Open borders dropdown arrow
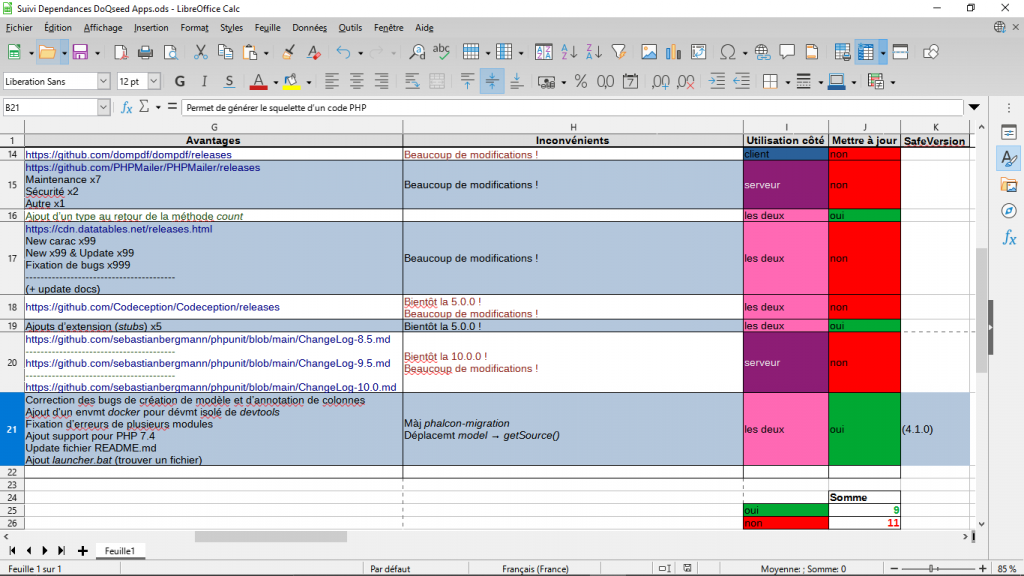 (x=787, y=82)
